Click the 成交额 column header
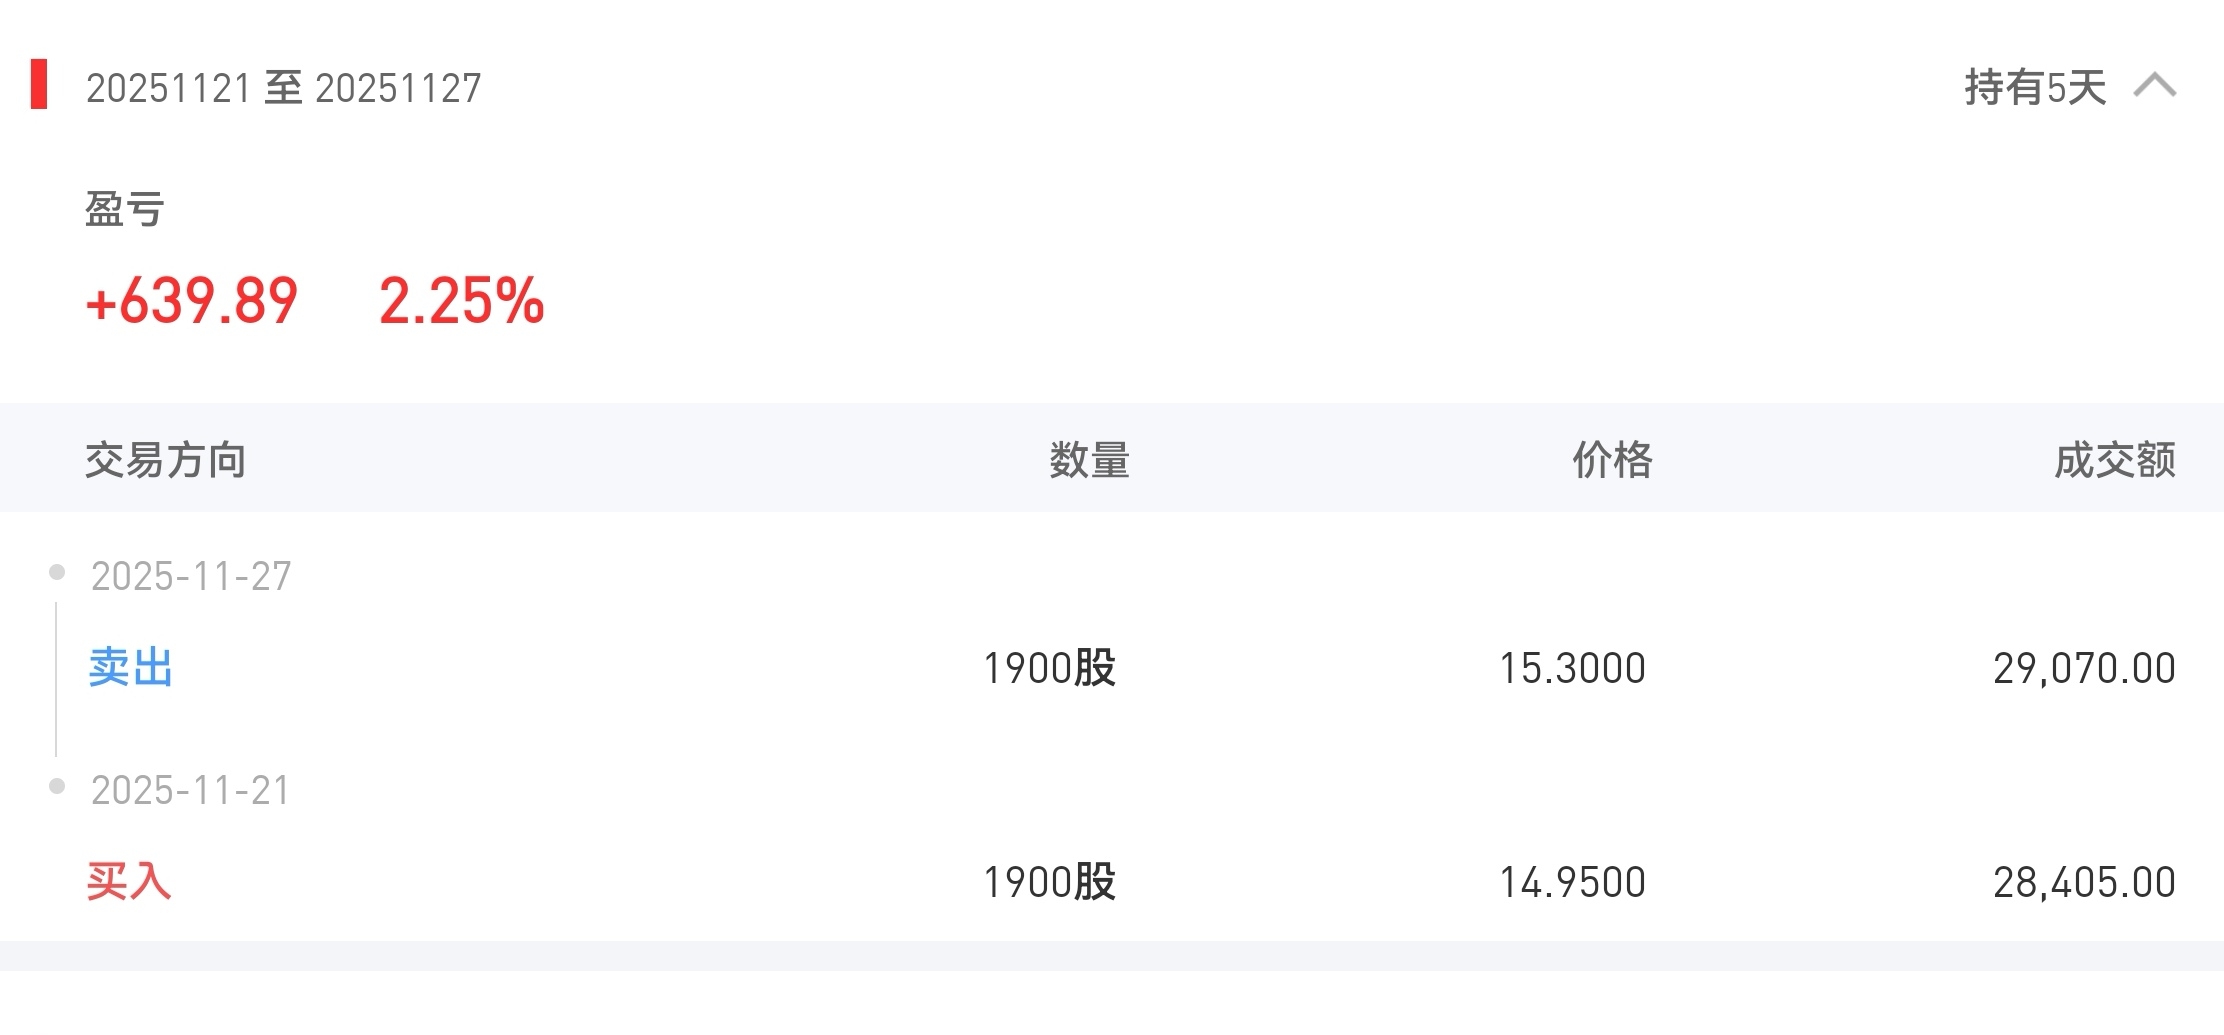2224x1035 pixels. click(2115, 460)
